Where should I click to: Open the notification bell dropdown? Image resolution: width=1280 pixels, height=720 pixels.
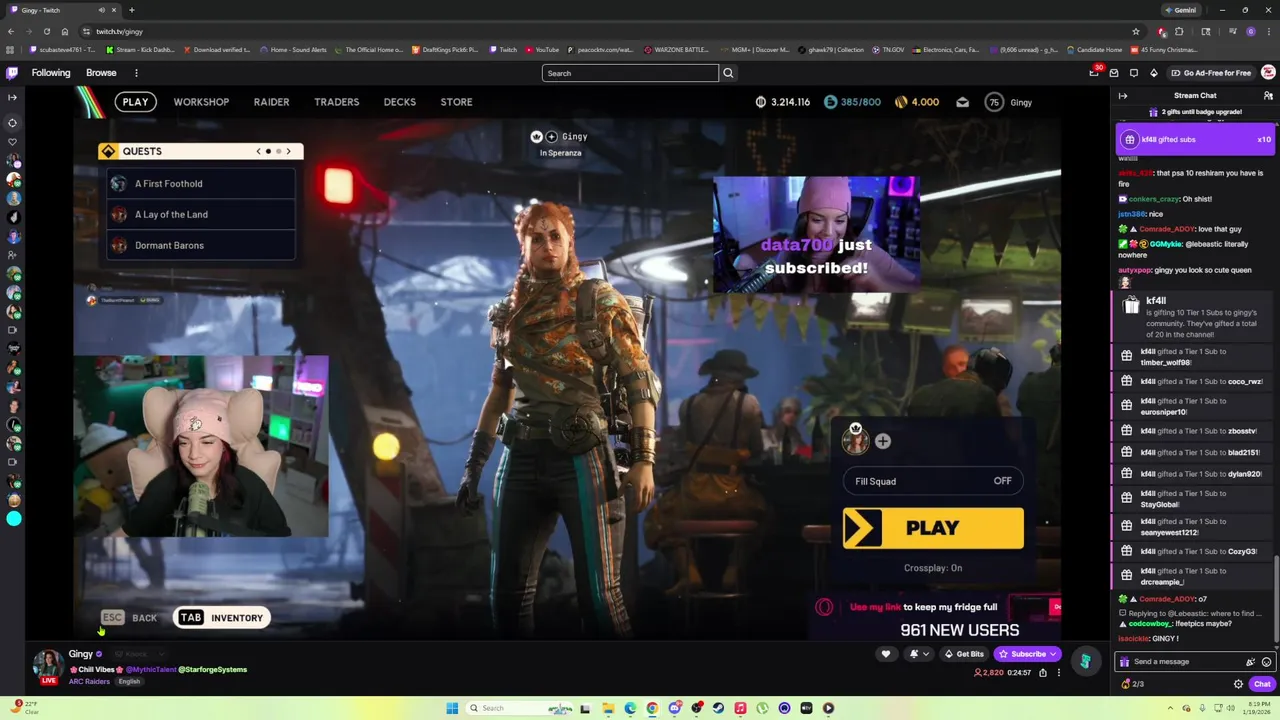coord(917,654)
